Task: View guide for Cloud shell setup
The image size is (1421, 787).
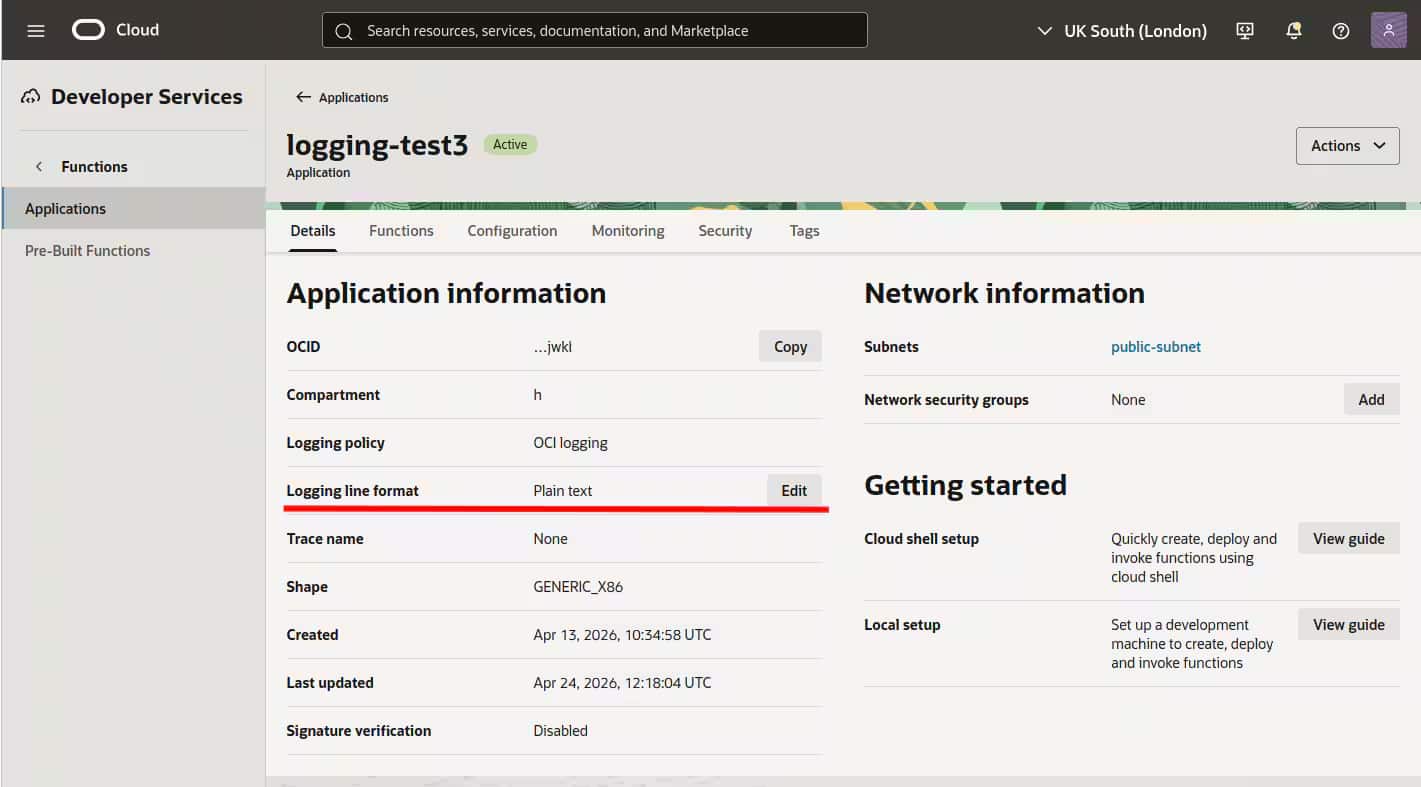Action: tap(1349, 539)
